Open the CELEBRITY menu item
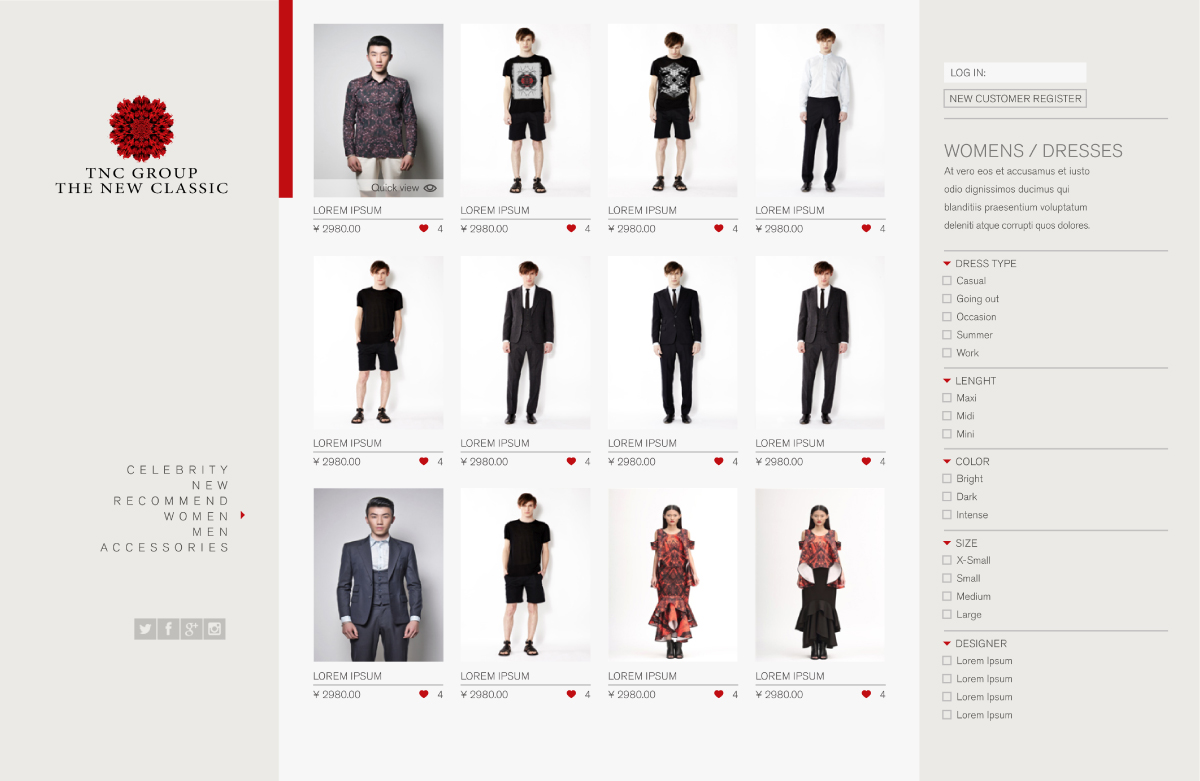This screenshot has width=1200, height=781. point(178,469)
